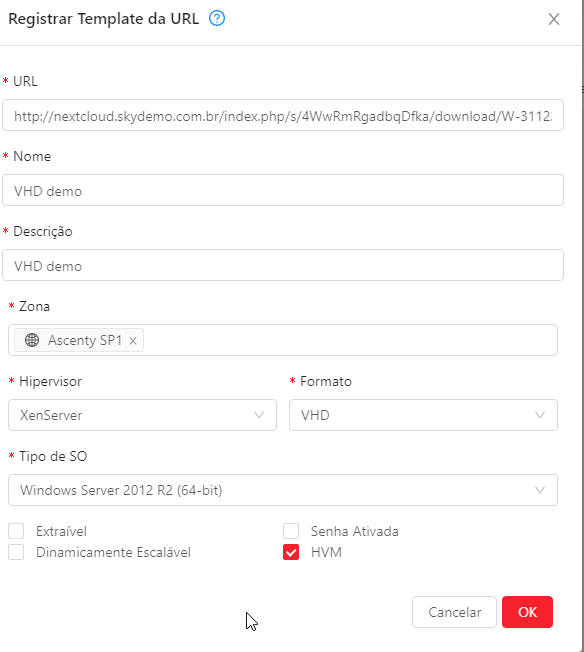Screen dimensions: 584x652
Task: Click the red OK button
Action: 527,612
